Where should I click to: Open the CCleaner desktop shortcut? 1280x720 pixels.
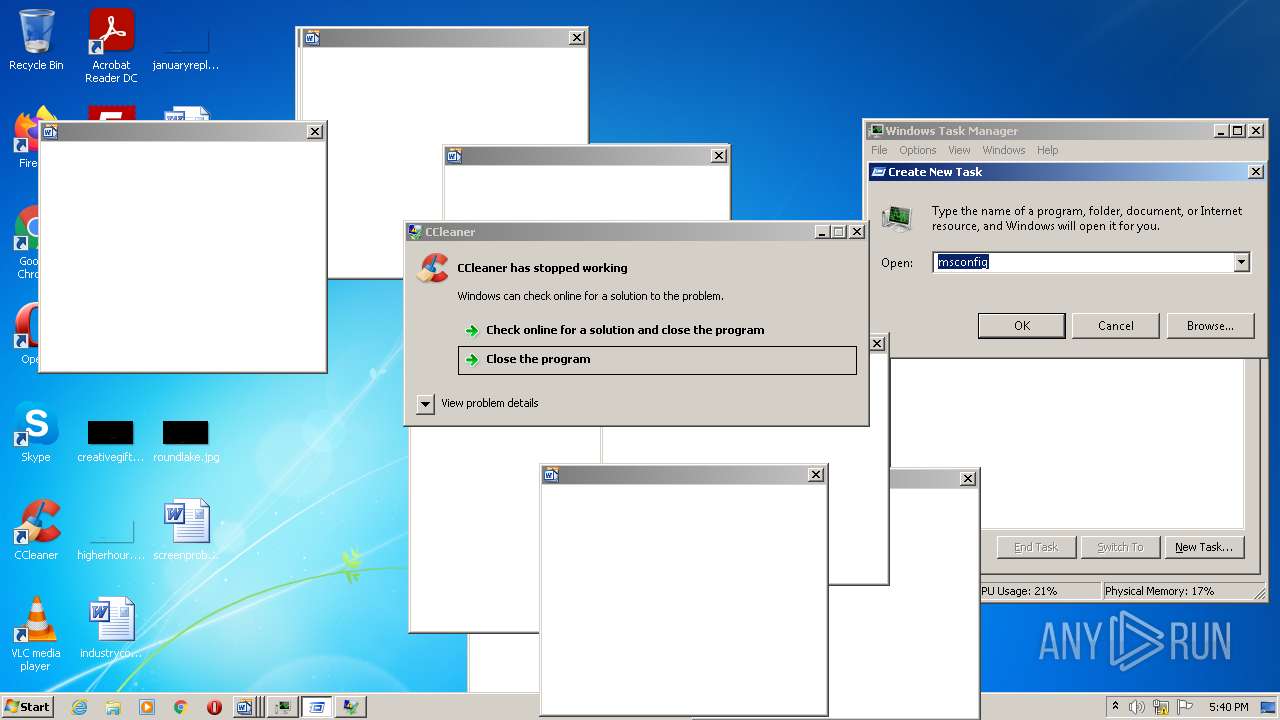click(36, 530)
